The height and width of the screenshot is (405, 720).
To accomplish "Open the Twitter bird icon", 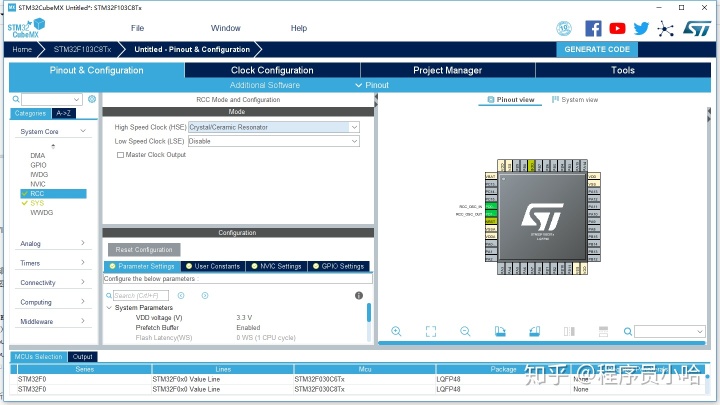I will coord(641,28).
